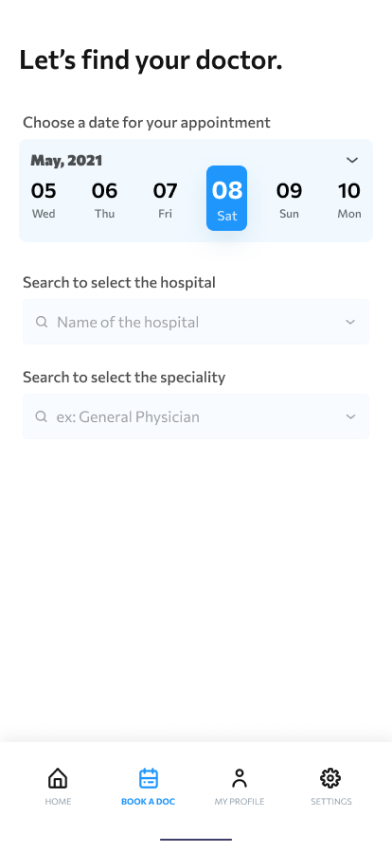Select date 05 Wed
392x848 pixels.
tap(43, 199)
